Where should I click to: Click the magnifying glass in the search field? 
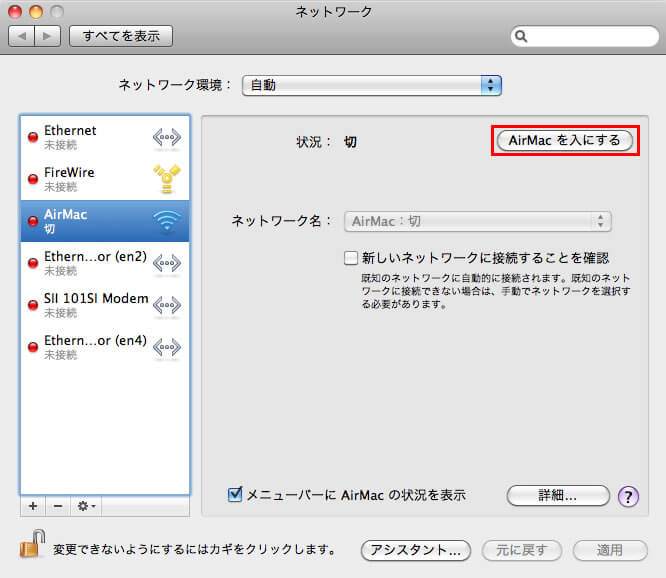pyautogui.click(x=521, y=37)
